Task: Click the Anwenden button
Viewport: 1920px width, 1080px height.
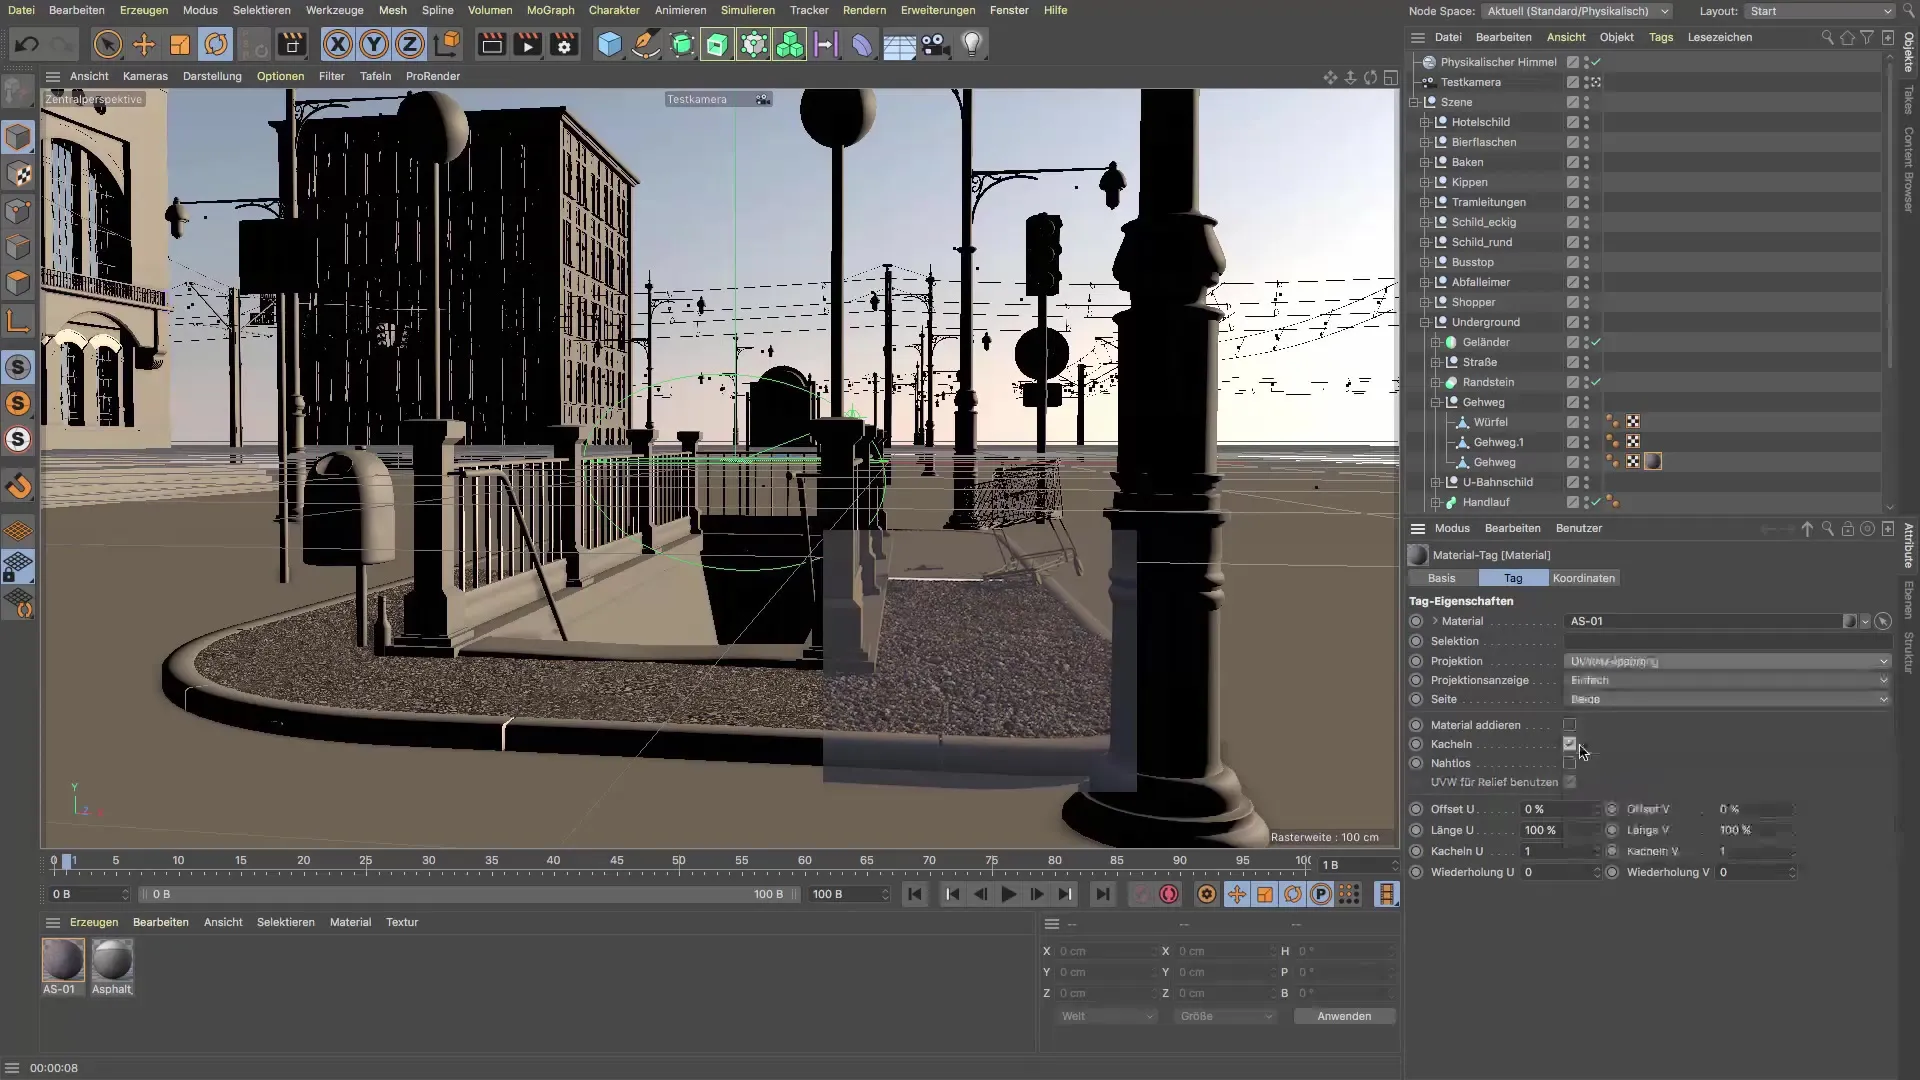Action: pyautogui.click(x=1343, y=1016)
